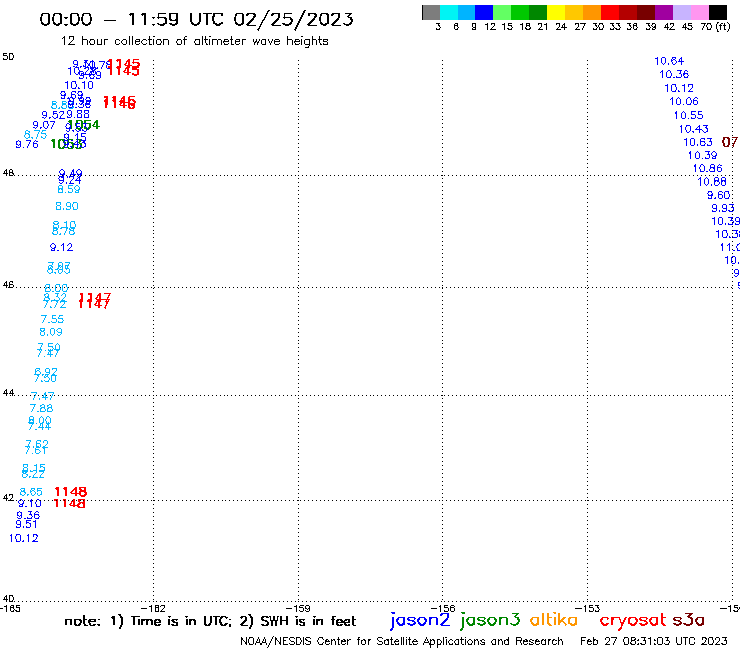Click the 10.10 wave height value
This screenshot has width=740, height=650.
tap(79, 85)
